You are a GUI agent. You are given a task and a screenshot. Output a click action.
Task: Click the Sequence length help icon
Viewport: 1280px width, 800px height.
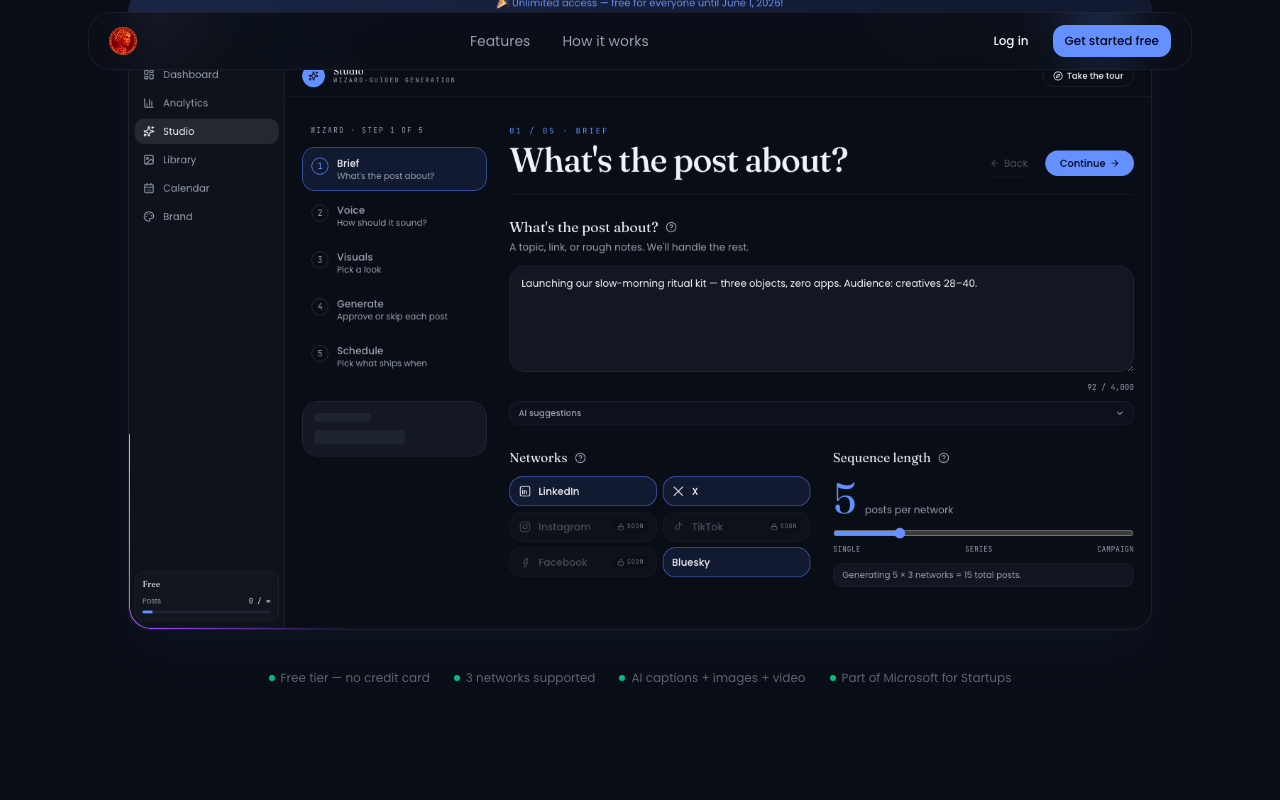944,458
